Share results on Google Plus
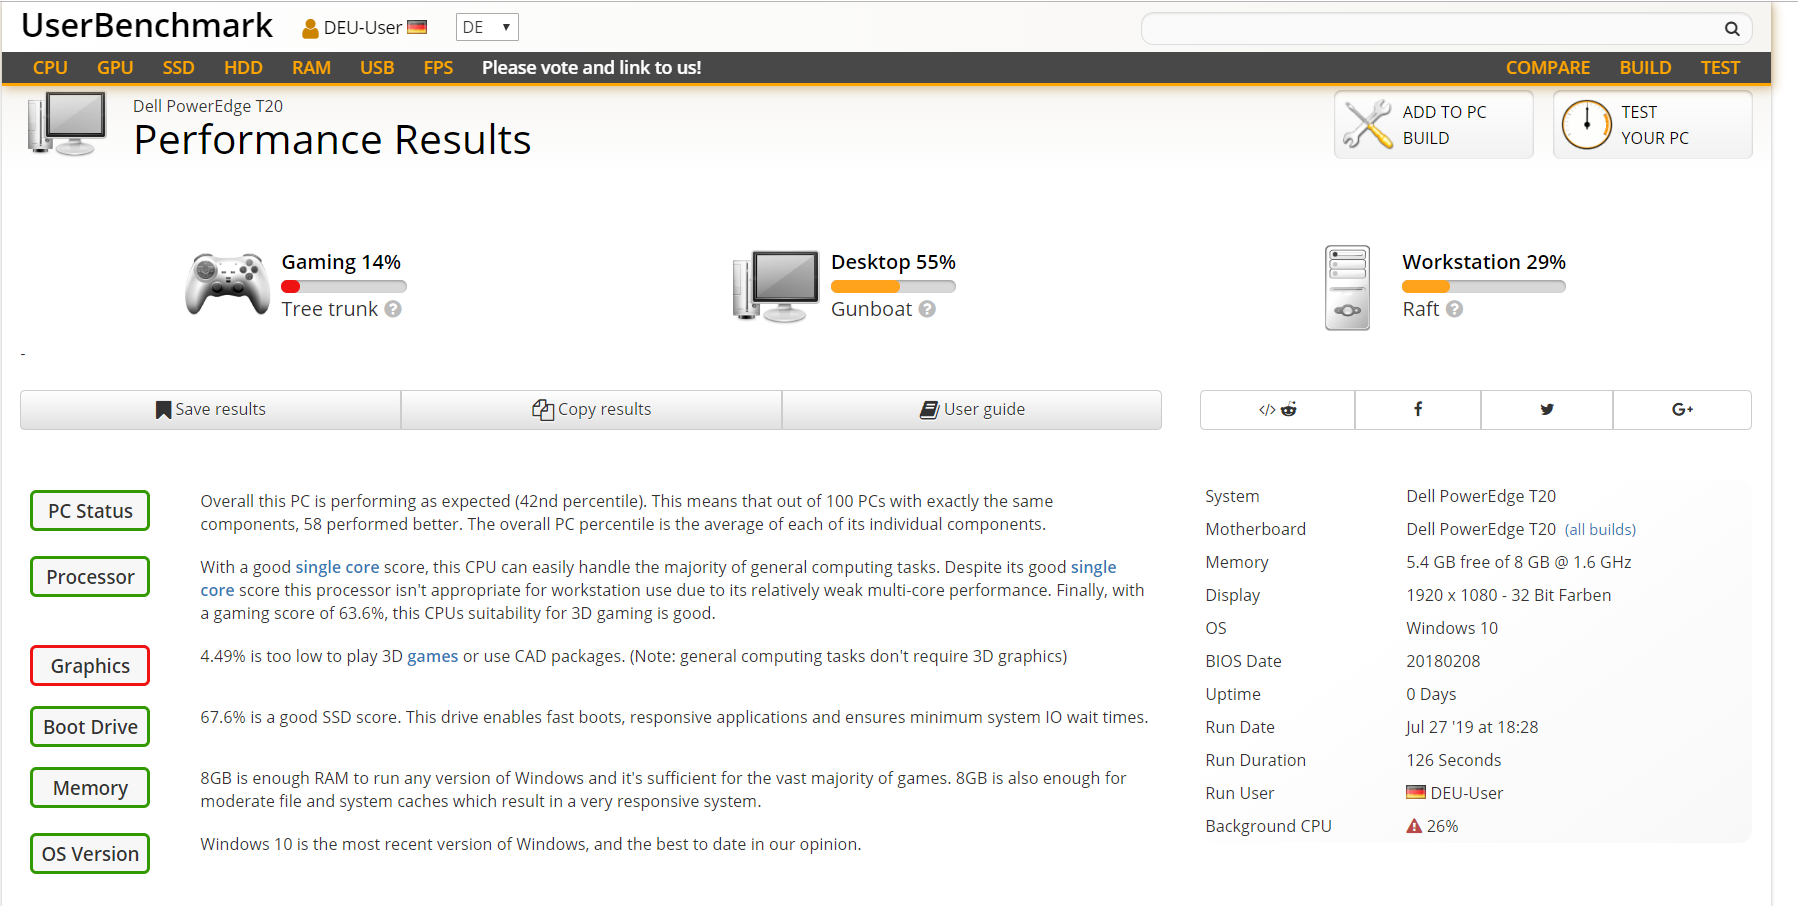 pos(1682,410)
